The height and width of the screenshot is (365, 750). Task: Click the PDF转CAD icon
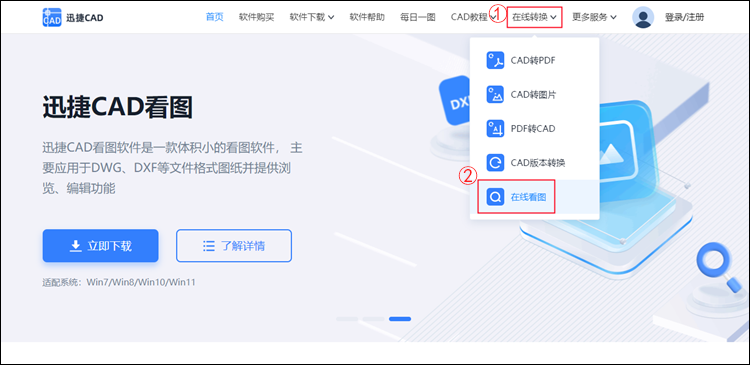[495, 129]
